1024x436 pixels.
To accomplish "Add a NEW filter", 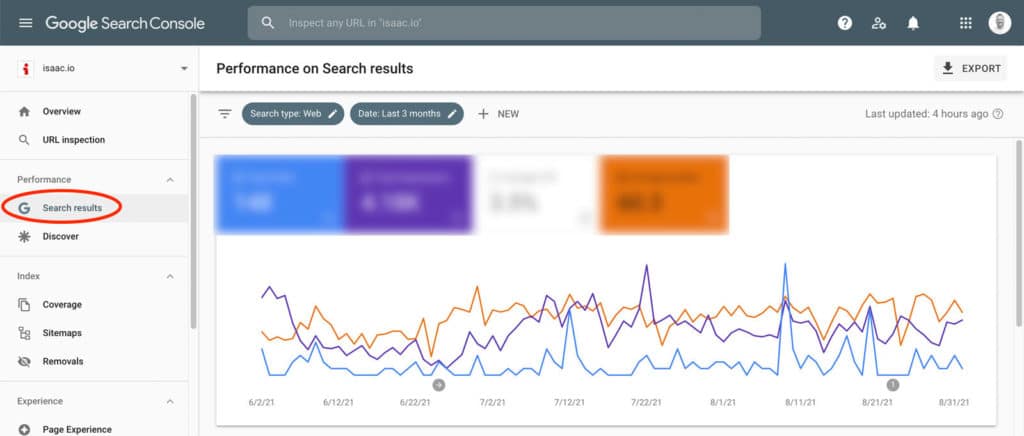I will coord(498,114).
